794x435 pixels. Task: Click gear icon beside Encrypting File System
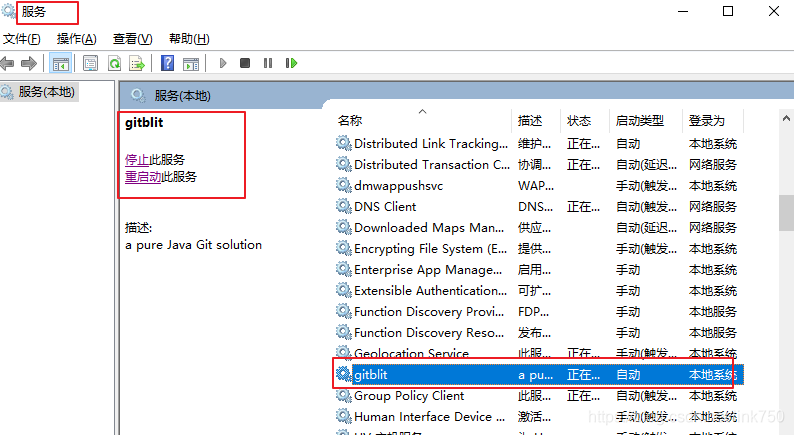(343, 248)
